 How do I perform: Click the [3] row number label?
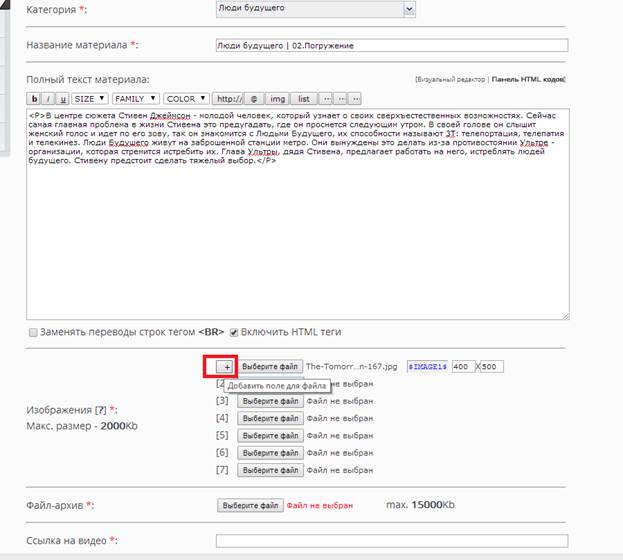222,401
